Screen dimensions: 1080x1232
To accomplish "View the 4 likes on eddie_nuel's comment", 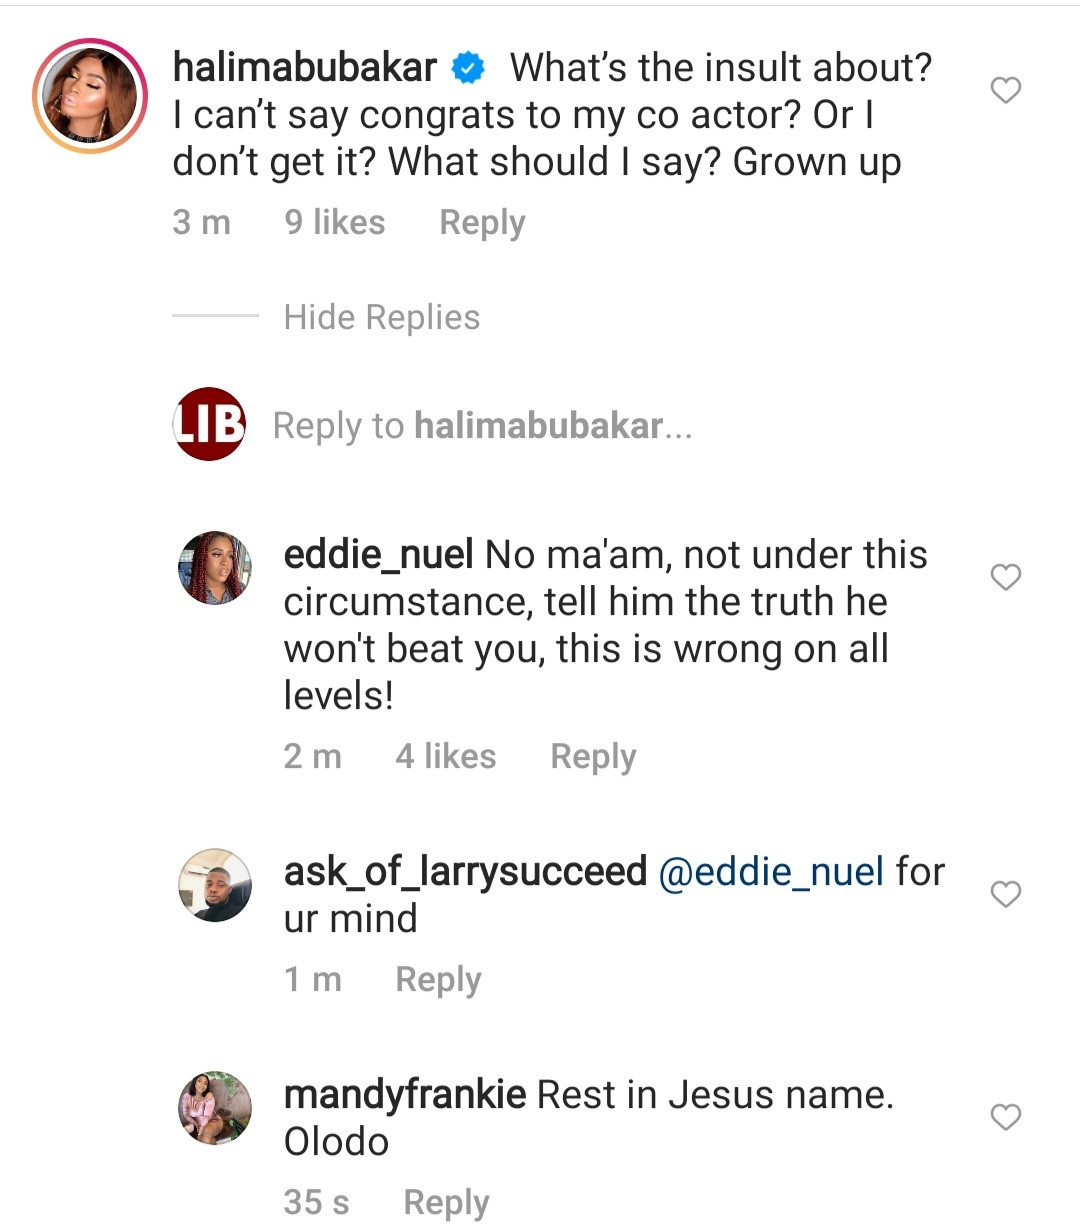I will tap(446, 756).
